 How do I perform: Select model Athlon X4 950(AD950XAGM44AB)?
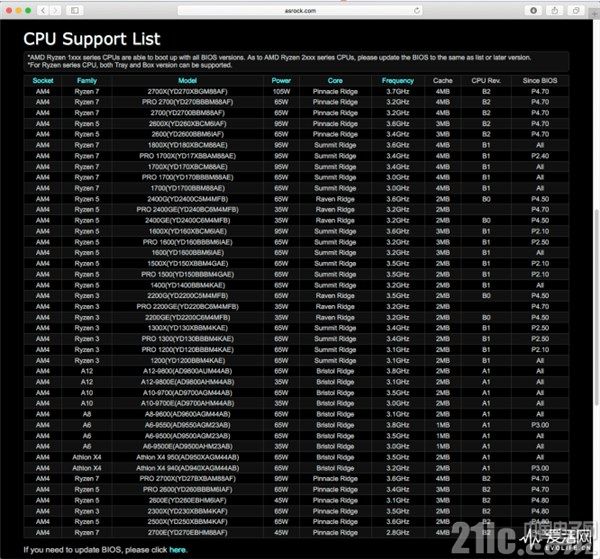(x=188, y=457)
